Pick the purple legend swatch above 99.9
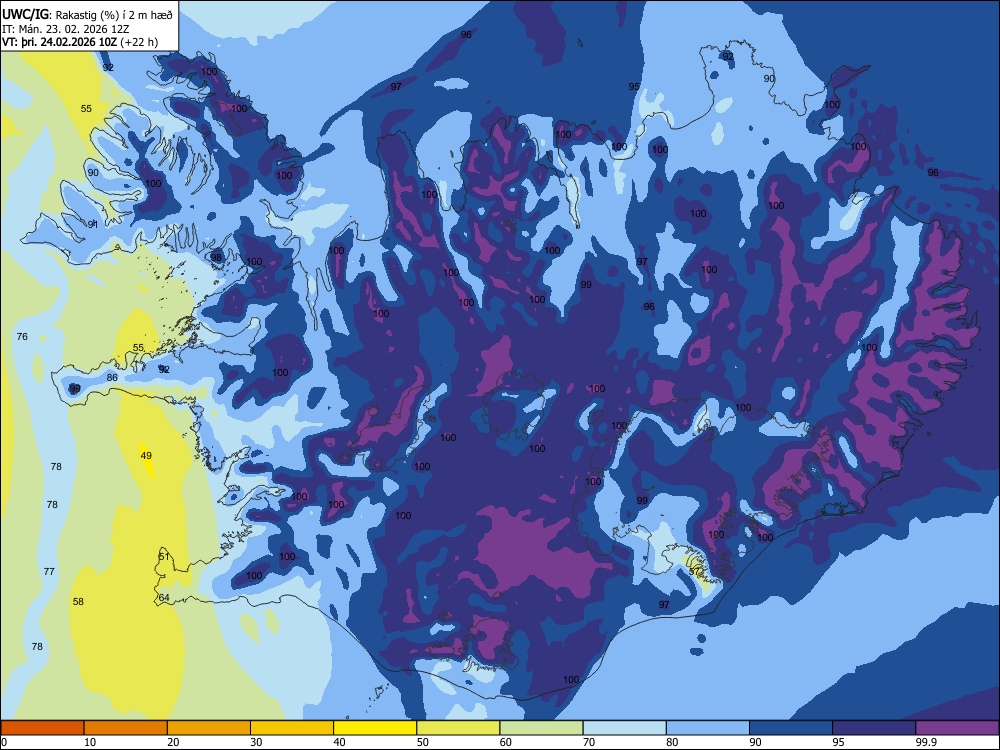The image size is (1000, 750). pyautogui.click(x=957, y=728)
